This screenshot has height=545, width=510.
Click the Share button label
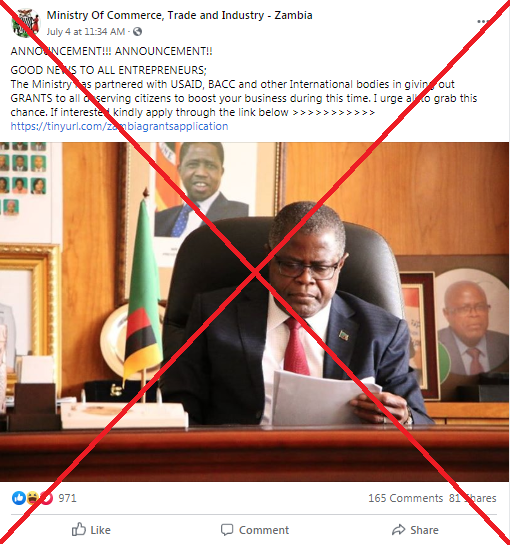pos(424,530)
